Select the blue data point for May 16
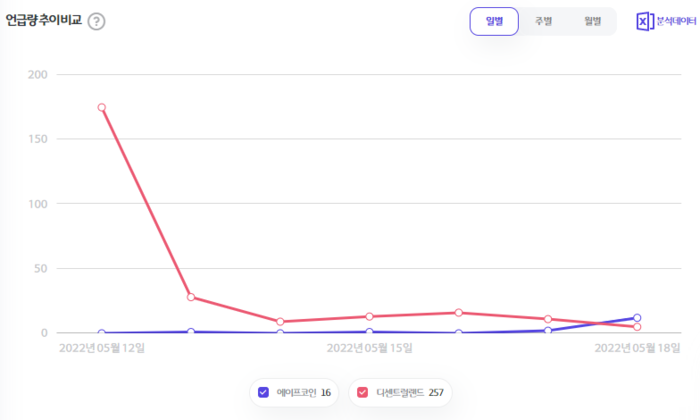The width and height of the screenshot is (700, 420). tap(458, 333)
